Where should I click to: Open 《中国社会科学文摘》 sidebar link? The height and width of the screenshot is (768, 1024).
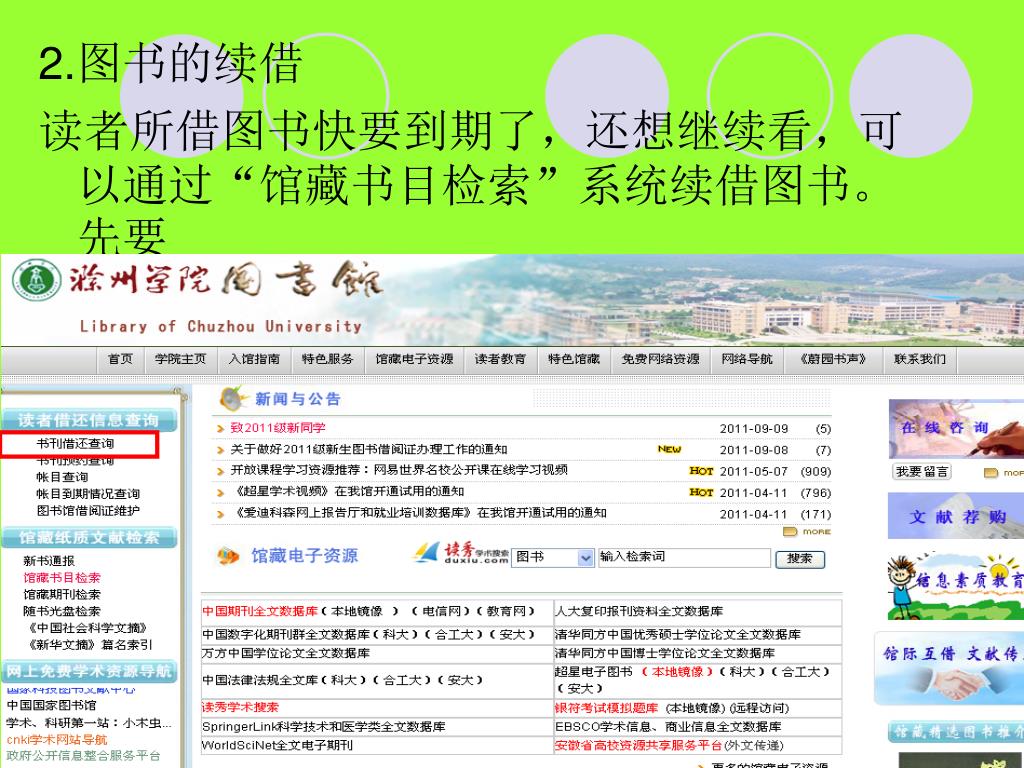tap(86, 628)
